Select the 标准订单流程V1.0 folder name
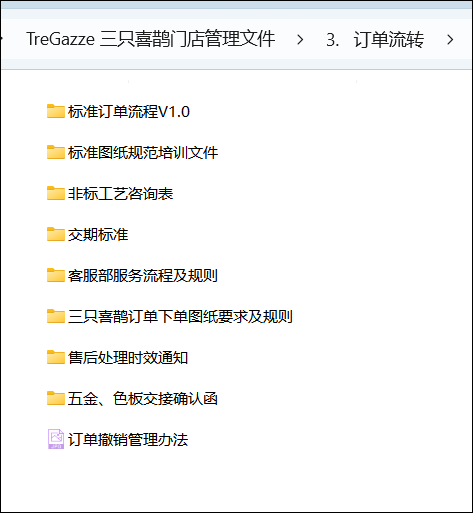473x513 pixels. (129, 111)
